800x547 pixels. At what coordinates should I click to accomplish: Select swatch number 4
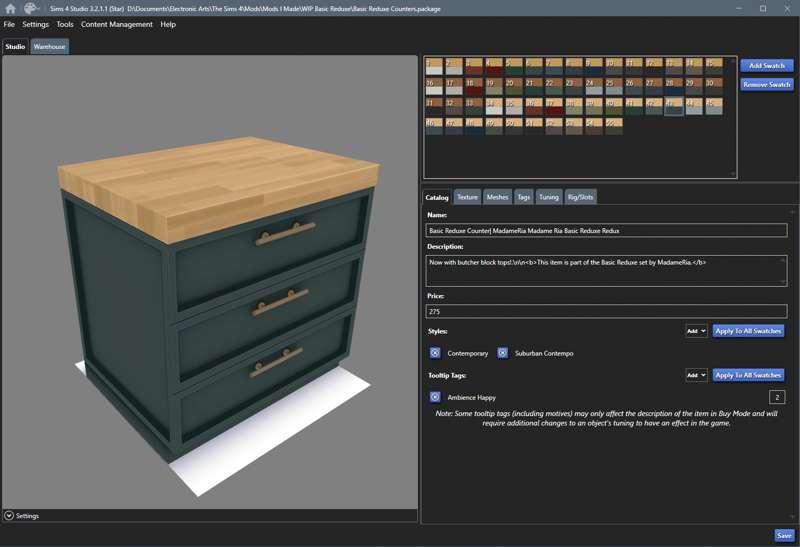coord(494,66)
